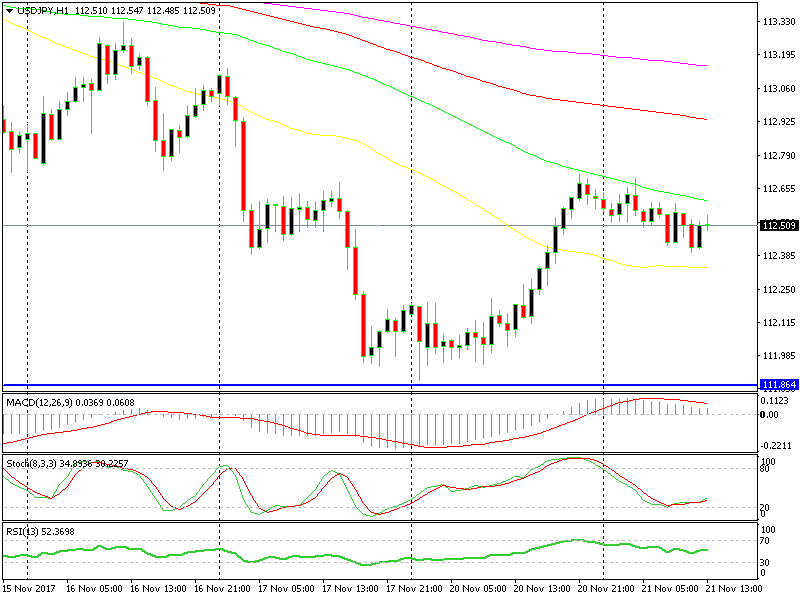
Task: Click the blue 111.864 level price tag
Action: point(779,385)
